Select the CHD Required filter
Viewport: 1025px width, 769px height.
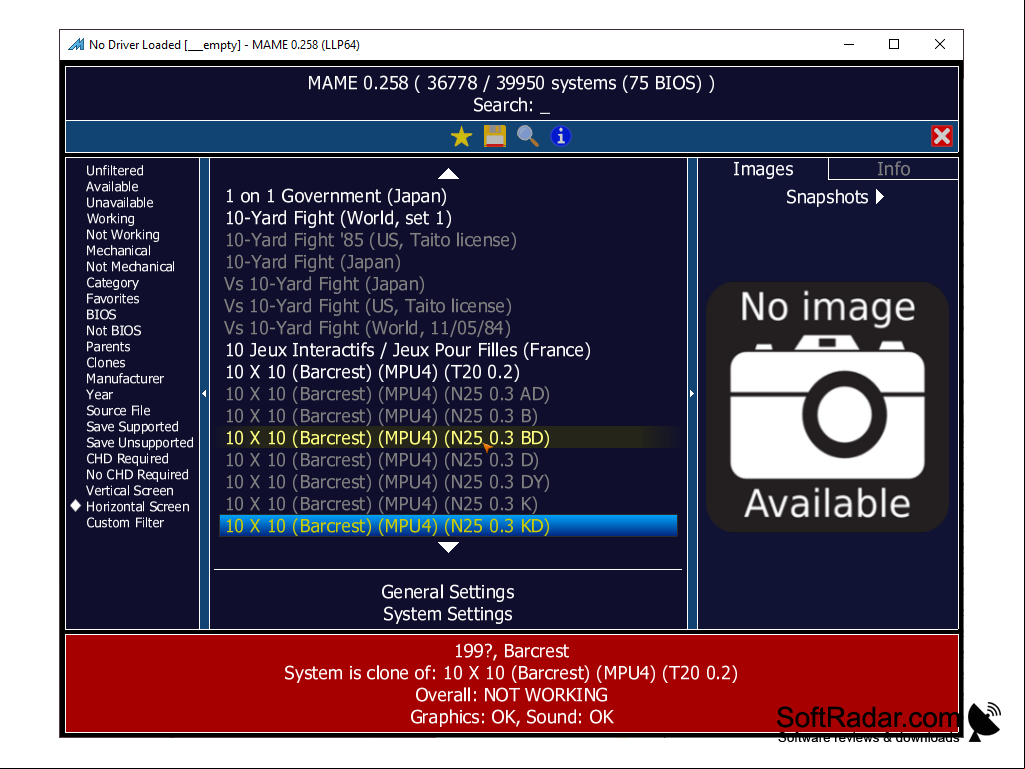click(127, 459)
